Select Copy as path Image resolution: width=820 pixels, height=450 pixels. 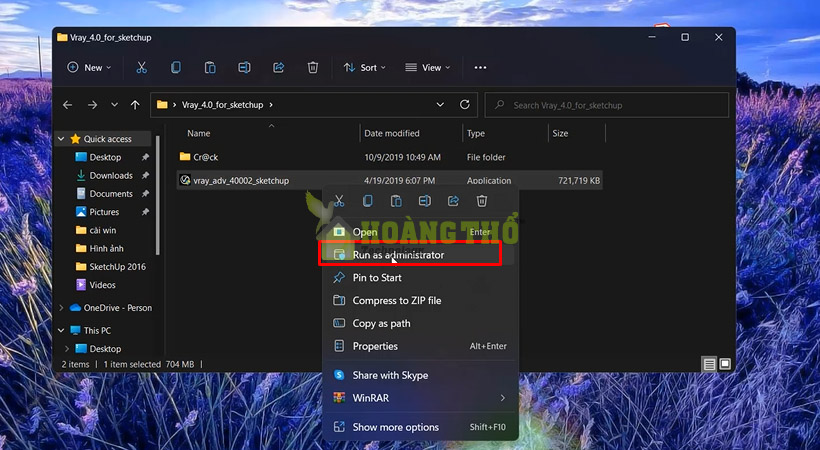[420, 323]
